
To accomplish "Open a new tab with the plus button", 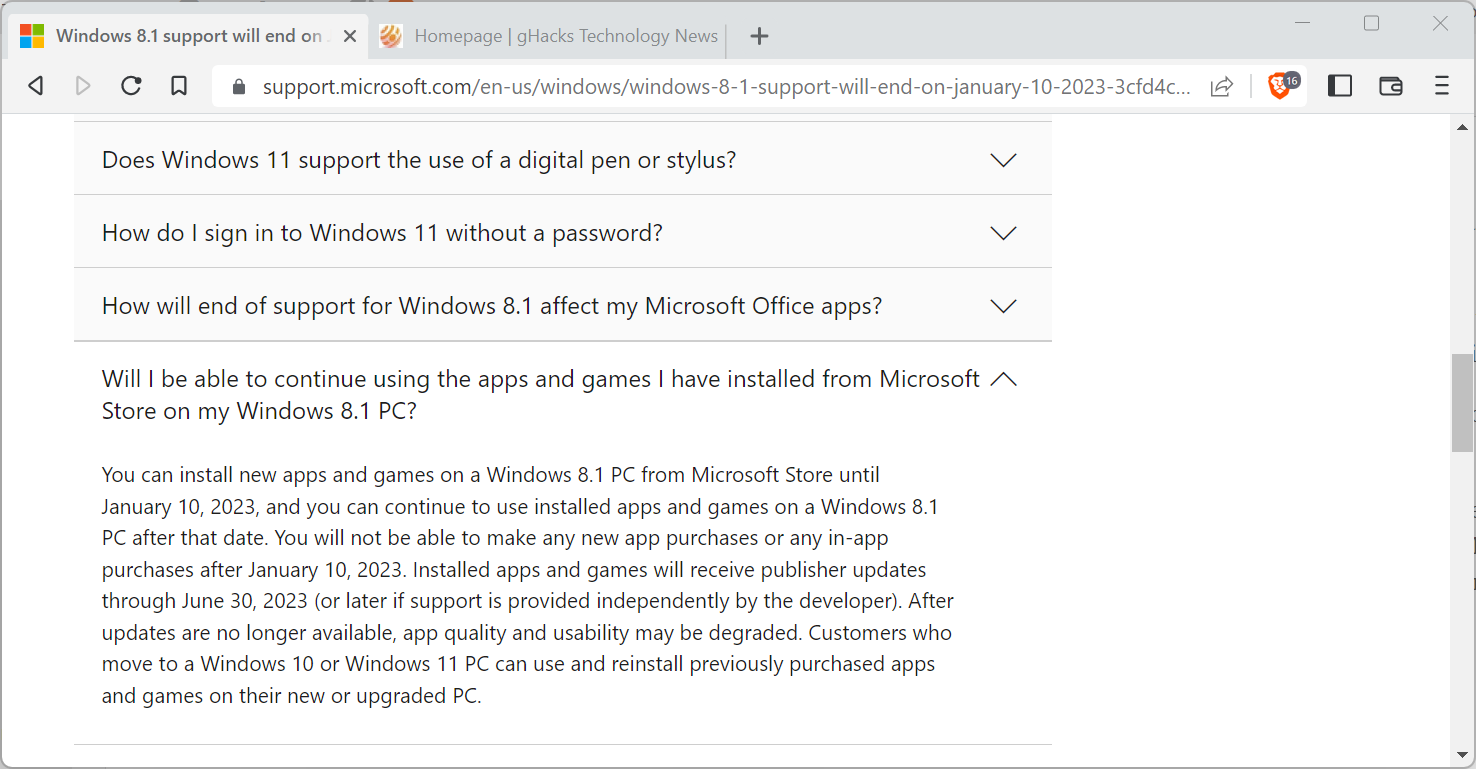I will 759,35.
